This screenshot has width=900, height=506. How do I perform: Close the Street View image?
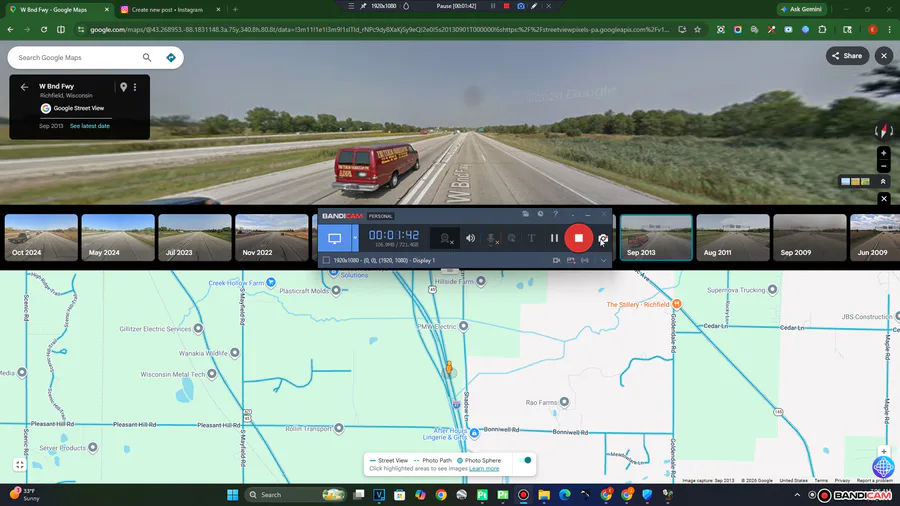coord(884,56)
